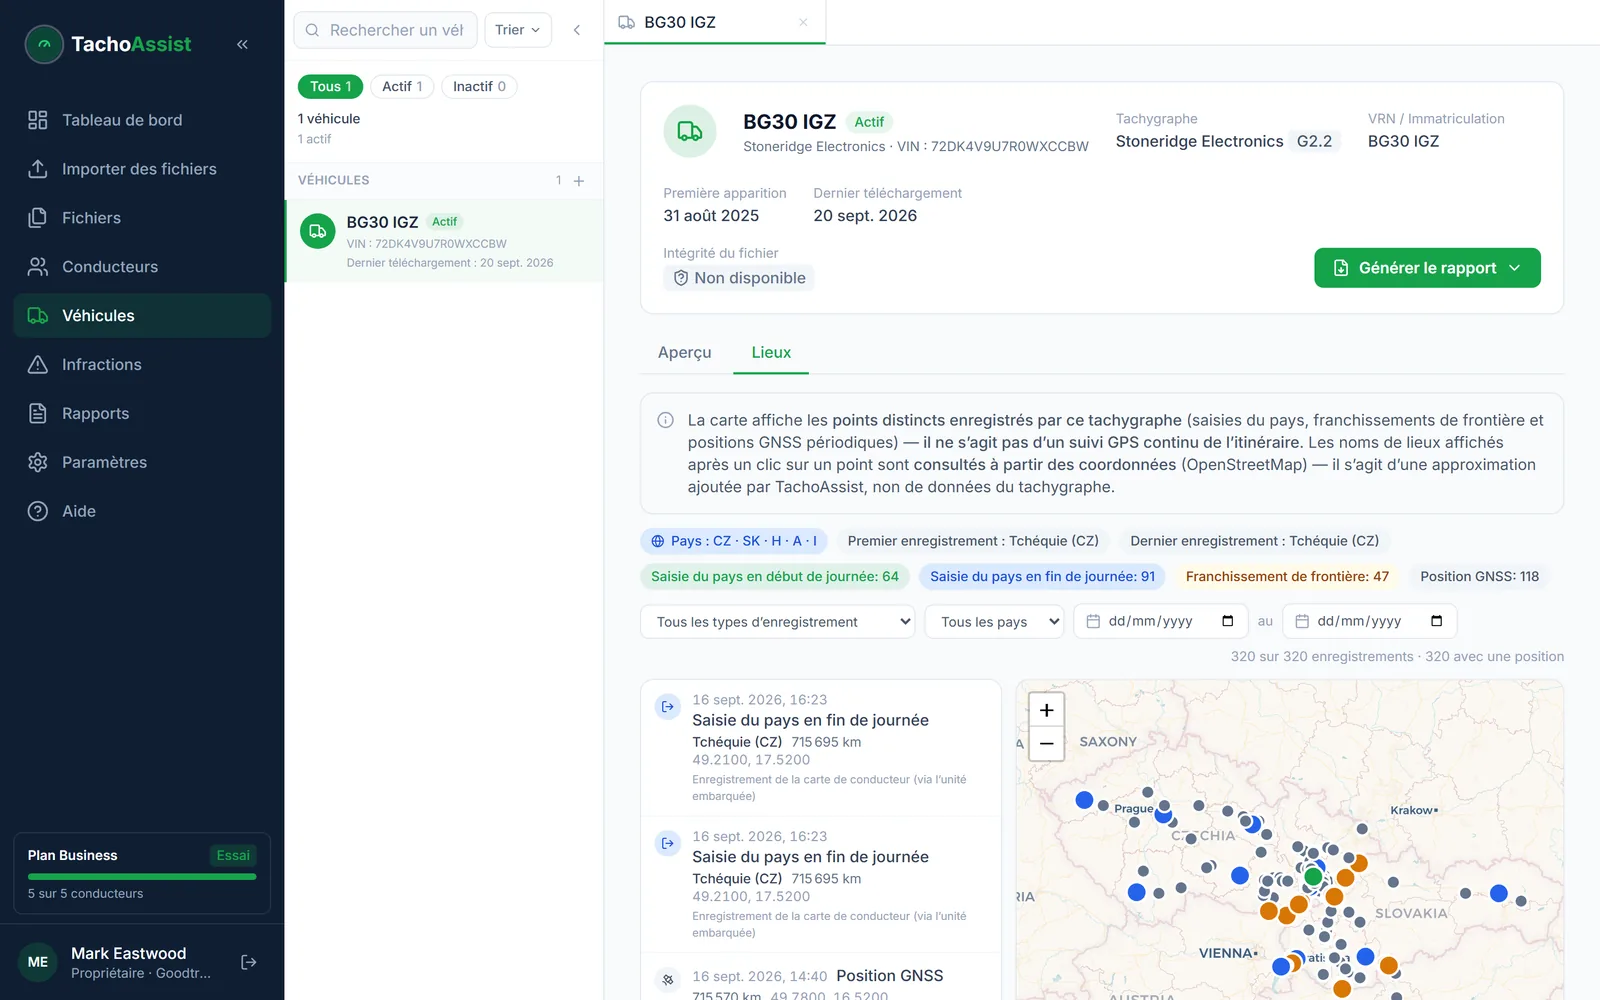Focus the vehicle search field
1600x1000 pixels.
[385, 30]
